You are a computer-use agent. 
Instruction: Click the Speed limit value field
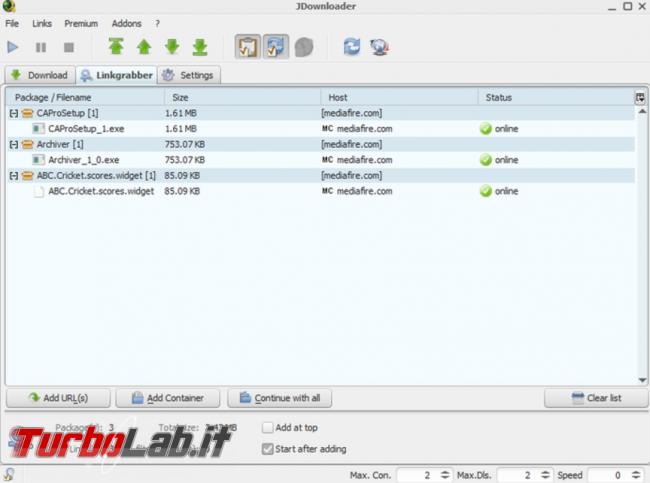[x=609, y=475]
